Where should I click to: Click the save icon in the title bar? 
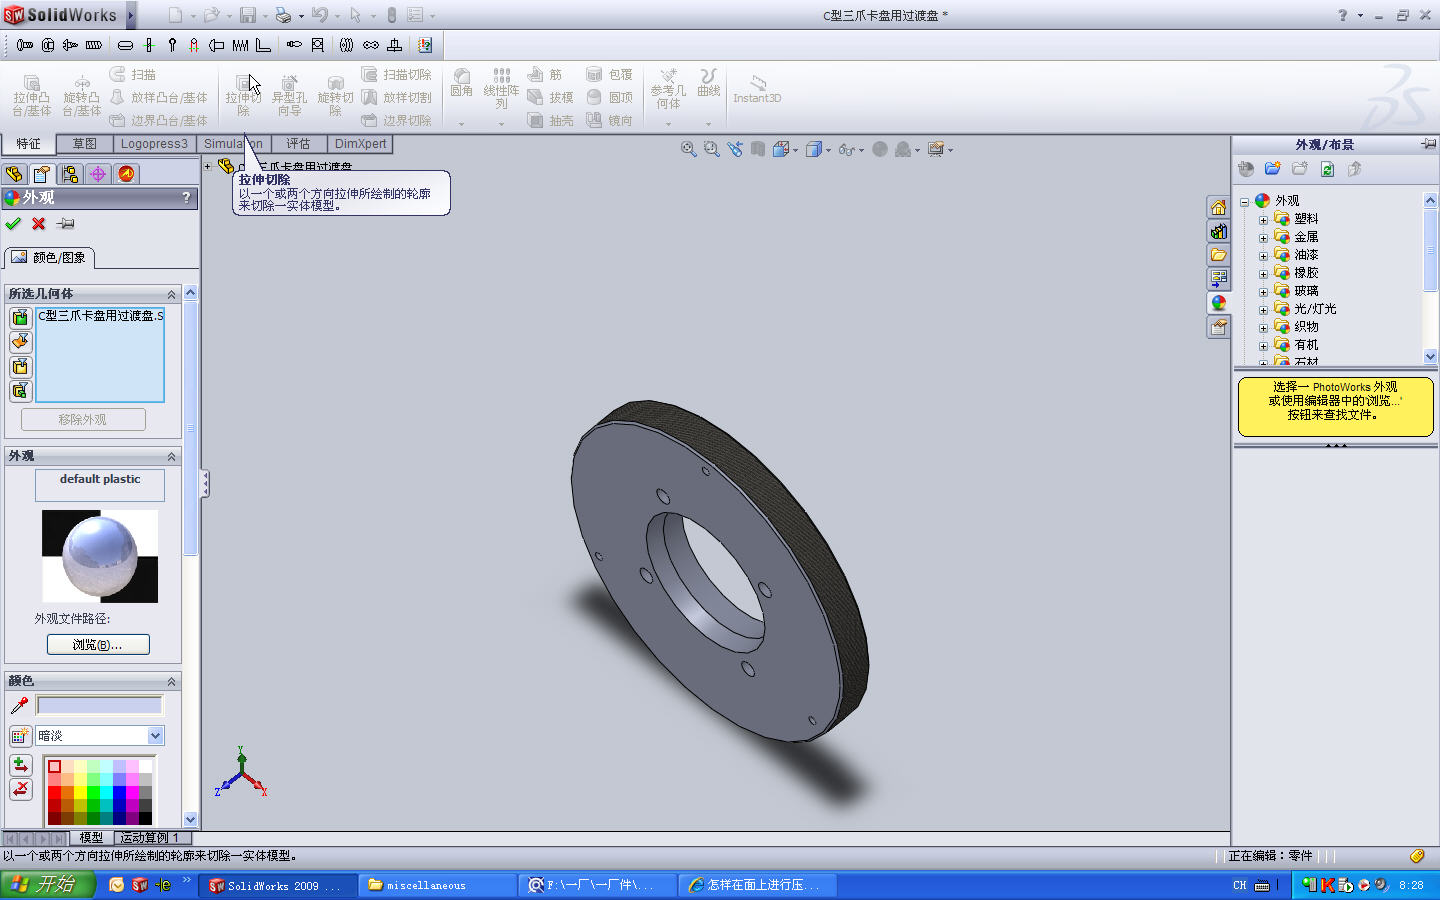click(x=247, y=15)
